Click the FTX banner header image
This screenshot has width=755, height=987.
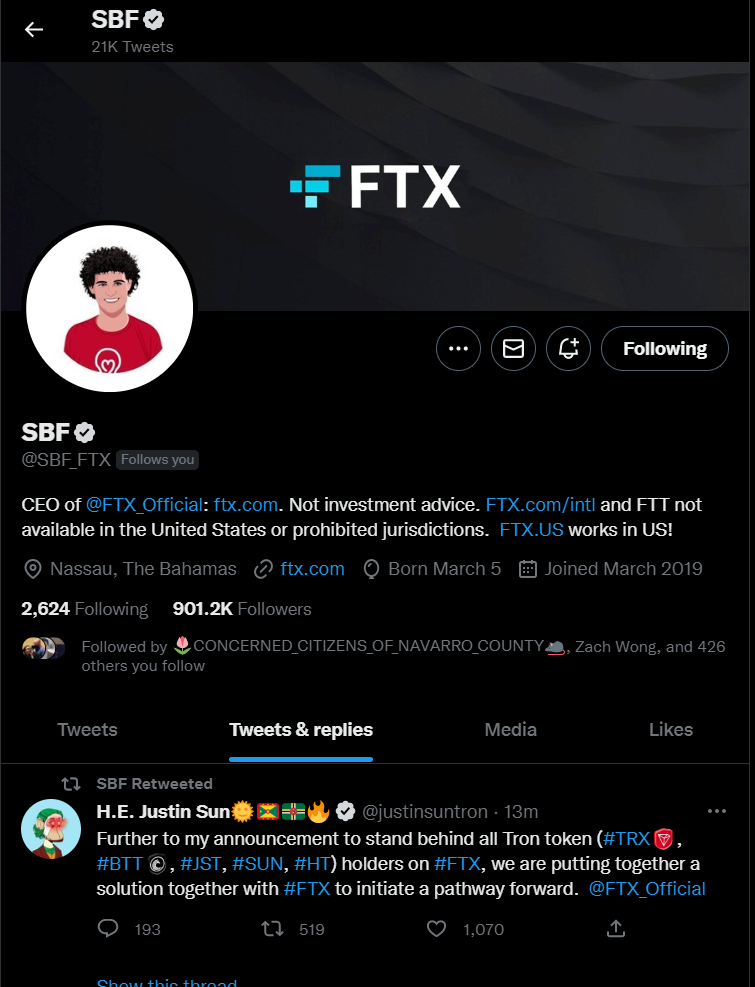point(377,186)
